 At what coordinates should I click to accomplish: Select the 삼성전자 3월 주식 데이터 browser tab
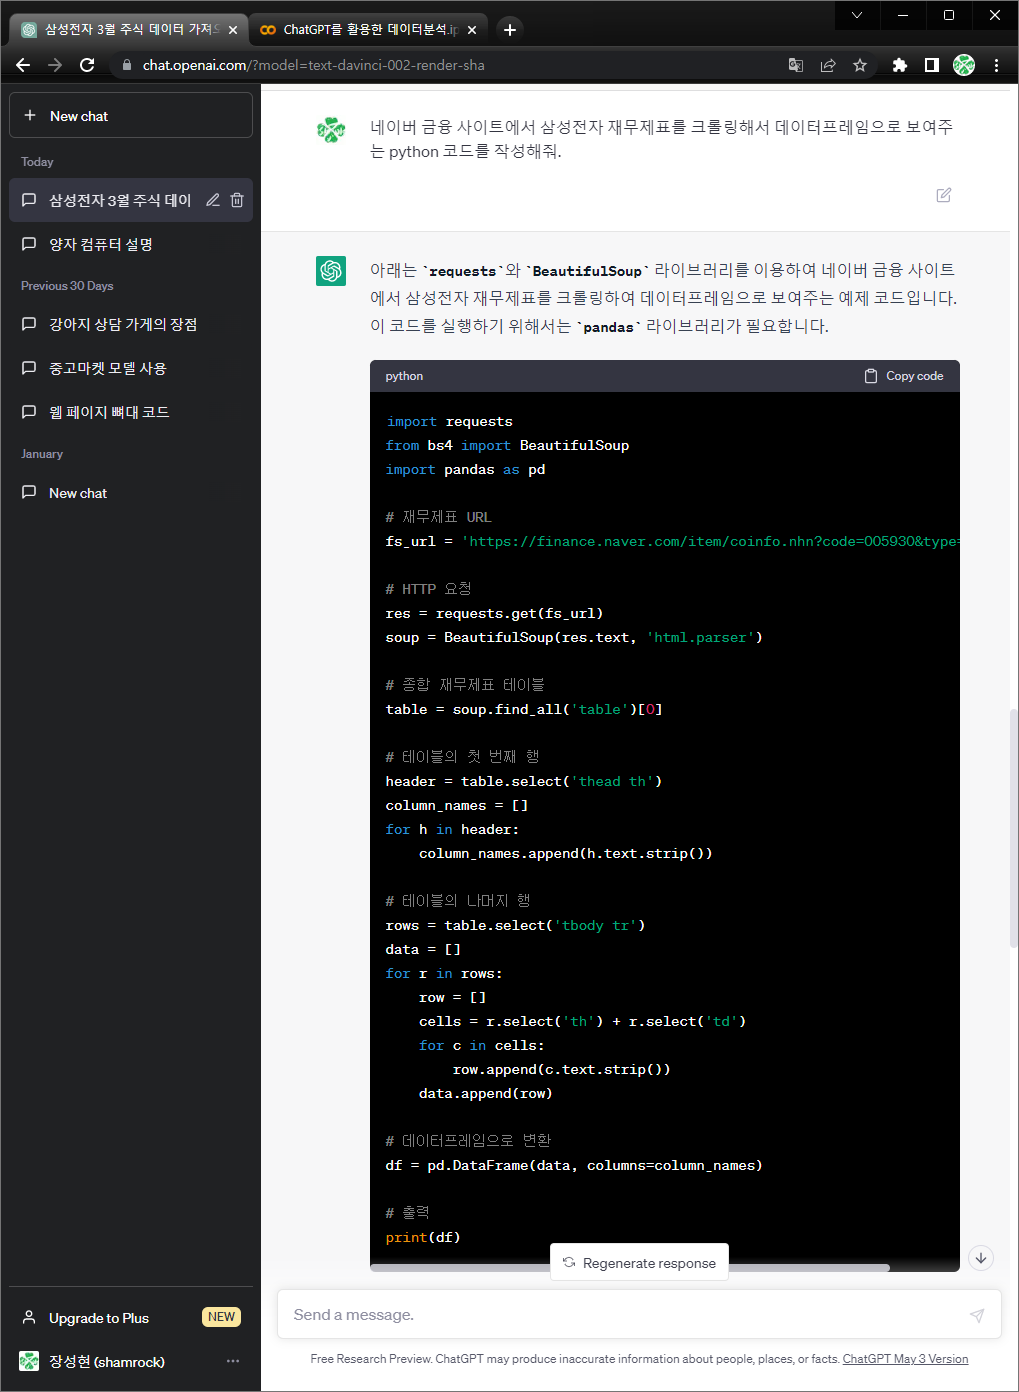[130, 30]
